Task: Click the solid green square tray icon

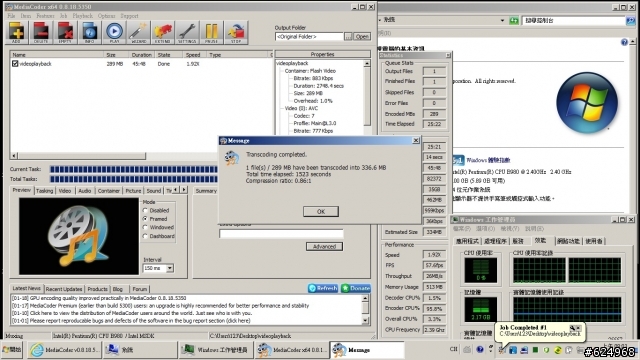Action: (x=535, y=350)
